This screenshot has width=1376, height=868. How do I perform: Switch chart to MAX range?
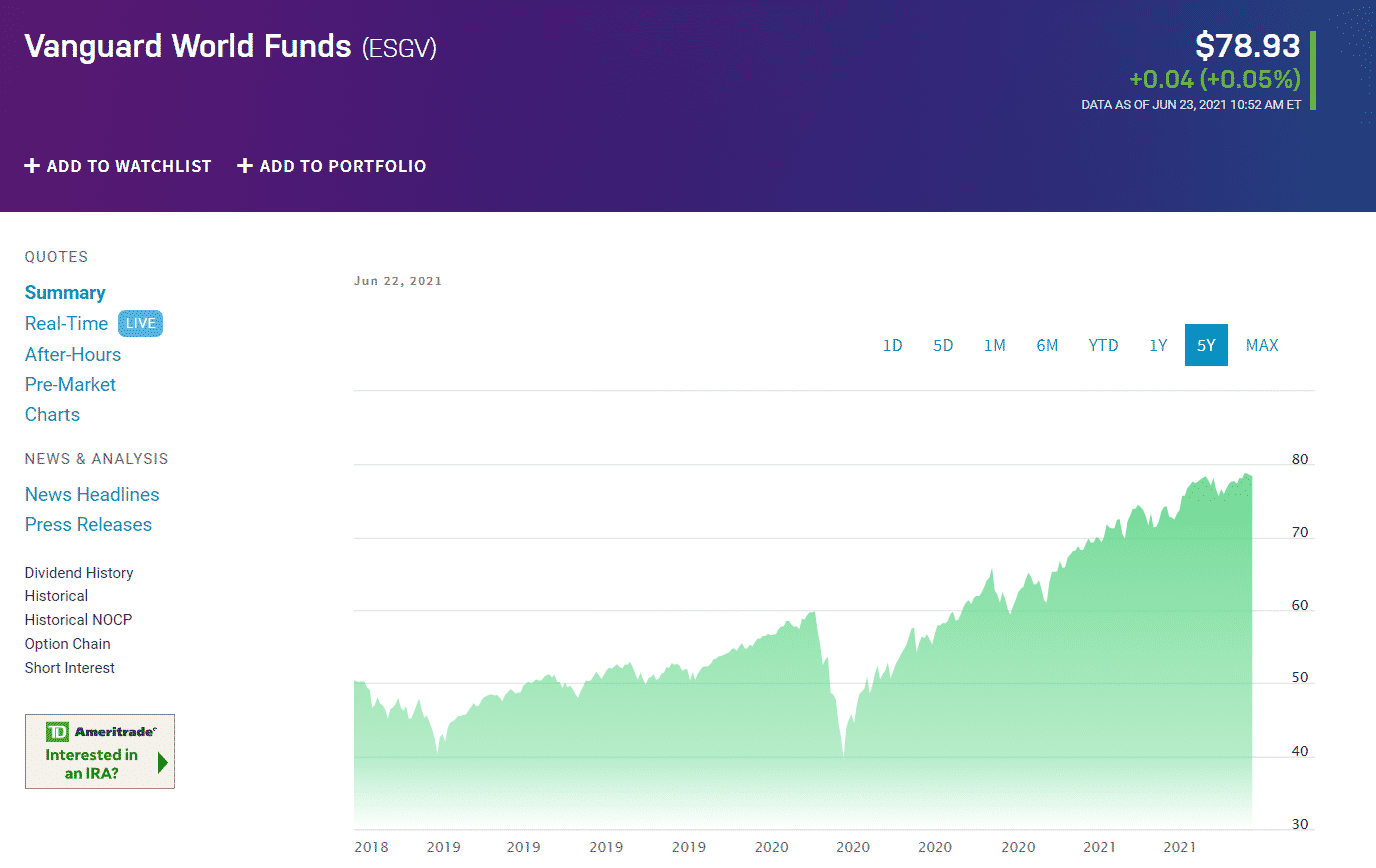pyautogui.click(x=1262, y=345)
